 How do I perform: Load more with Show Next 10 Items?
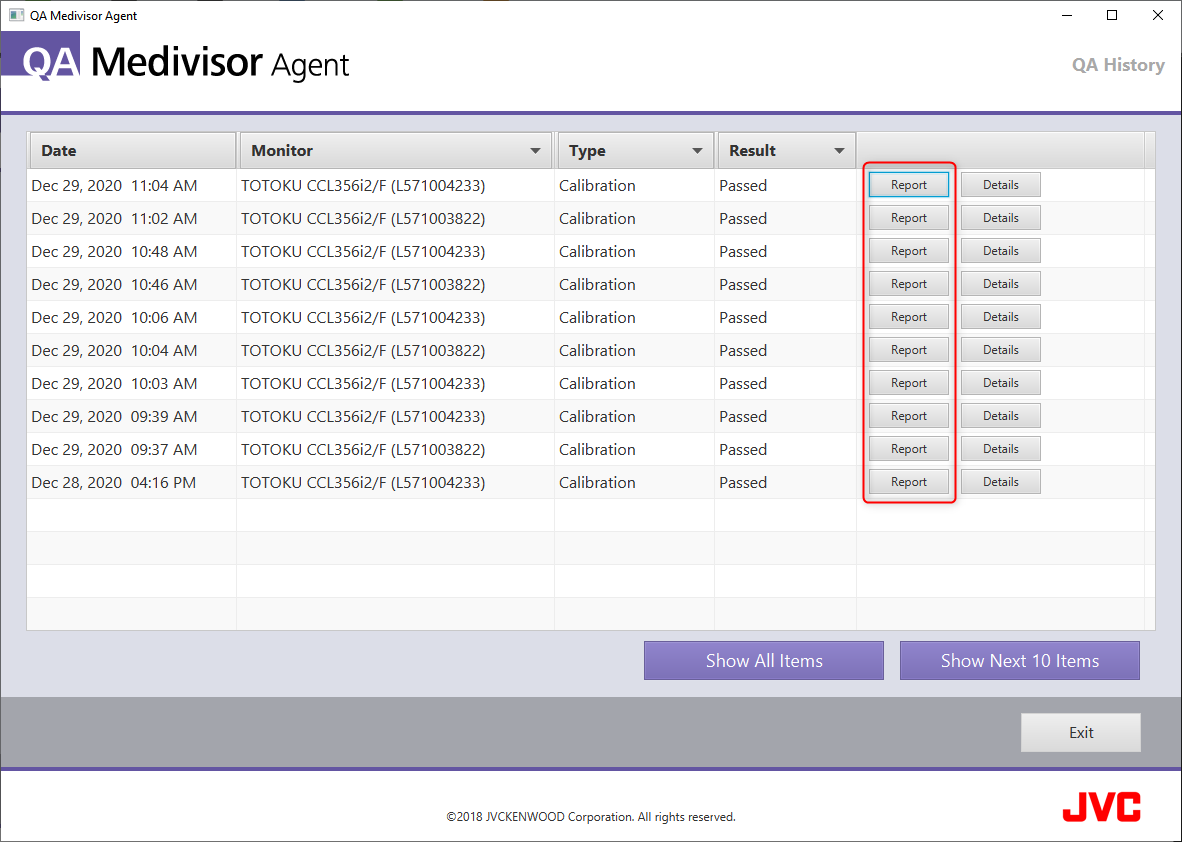1020,660
